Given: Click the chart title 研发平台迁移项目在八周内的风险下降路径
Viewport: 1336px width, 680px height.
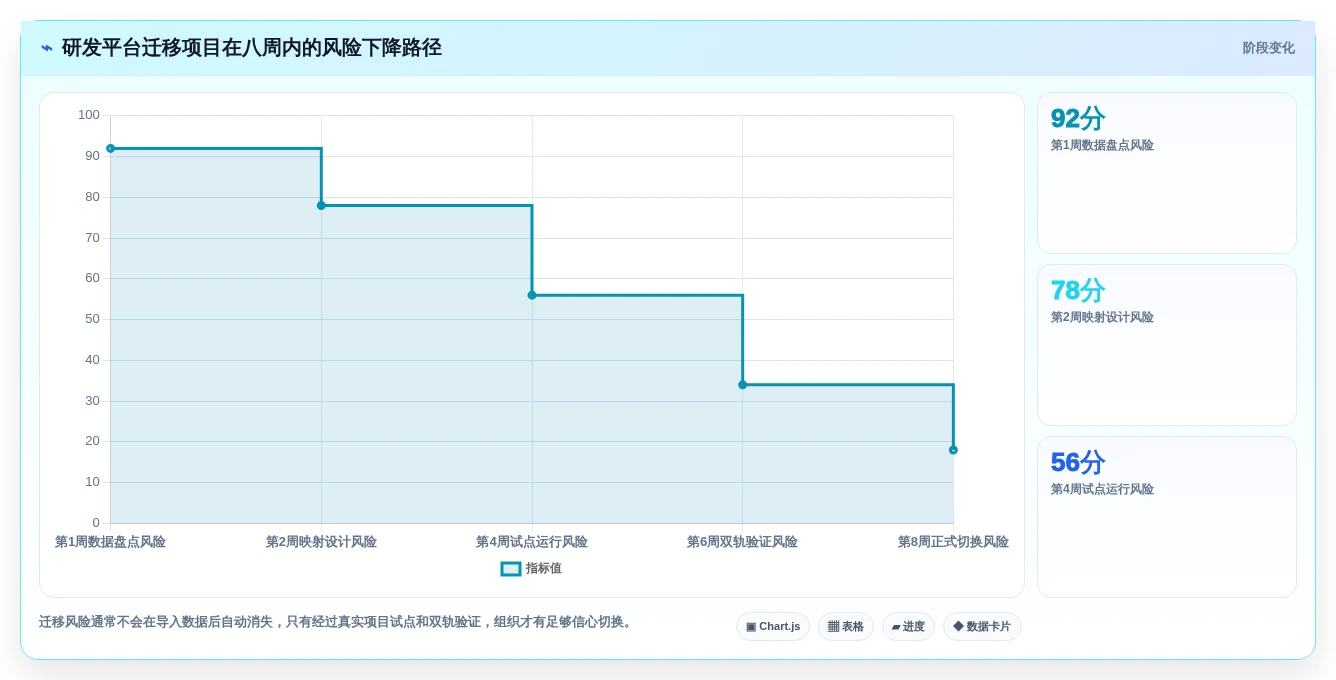Looking at the screenshot, I should coord(251,48).
